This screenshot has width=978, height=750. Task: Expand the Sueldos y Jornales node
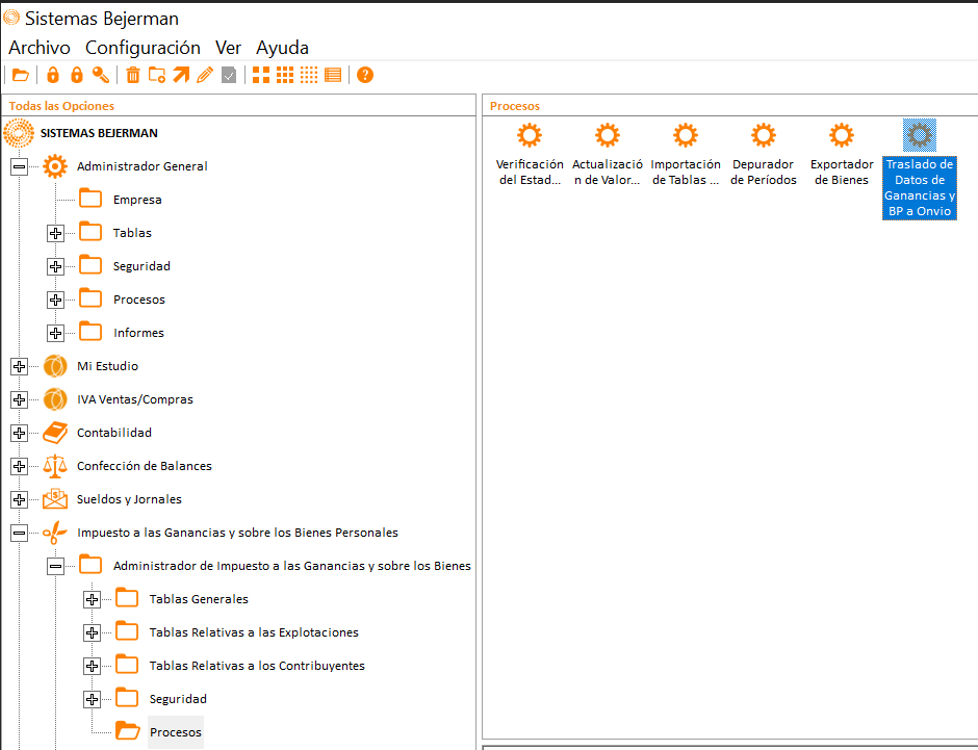click(19, 500)
